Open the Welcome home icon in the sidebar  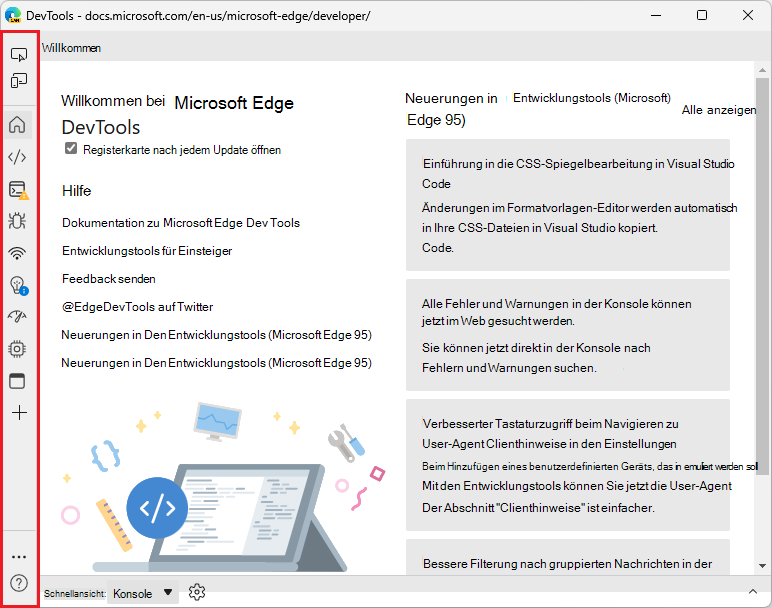click(17, 125)
